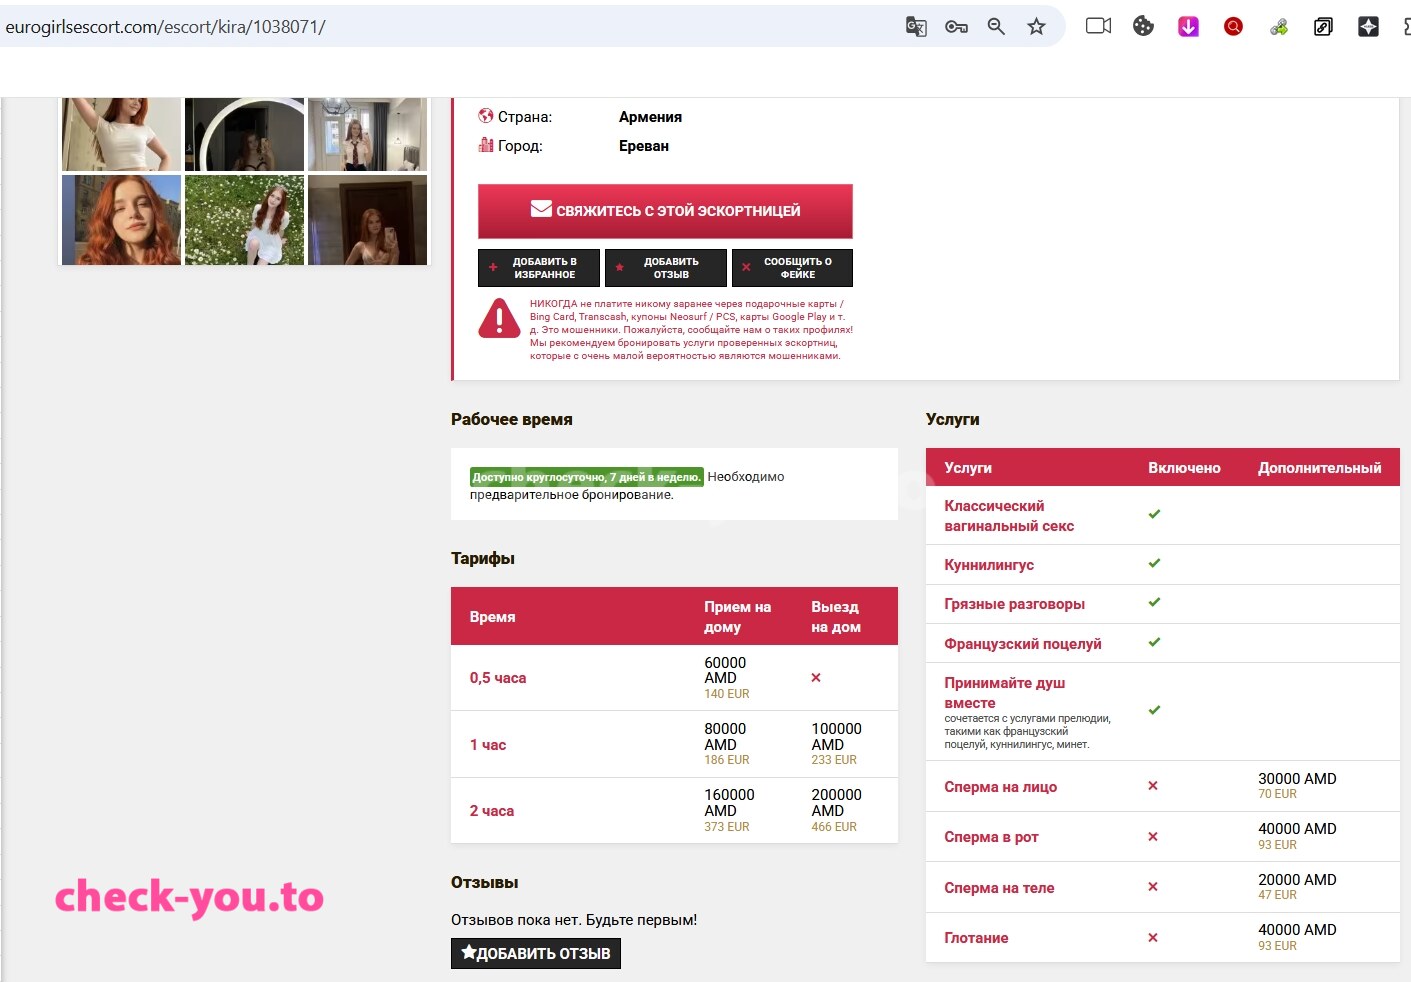The width and height of the screenshot is (1411, 982).
Task: Open the flower field thumbnail
Action: tap(244, 220)
